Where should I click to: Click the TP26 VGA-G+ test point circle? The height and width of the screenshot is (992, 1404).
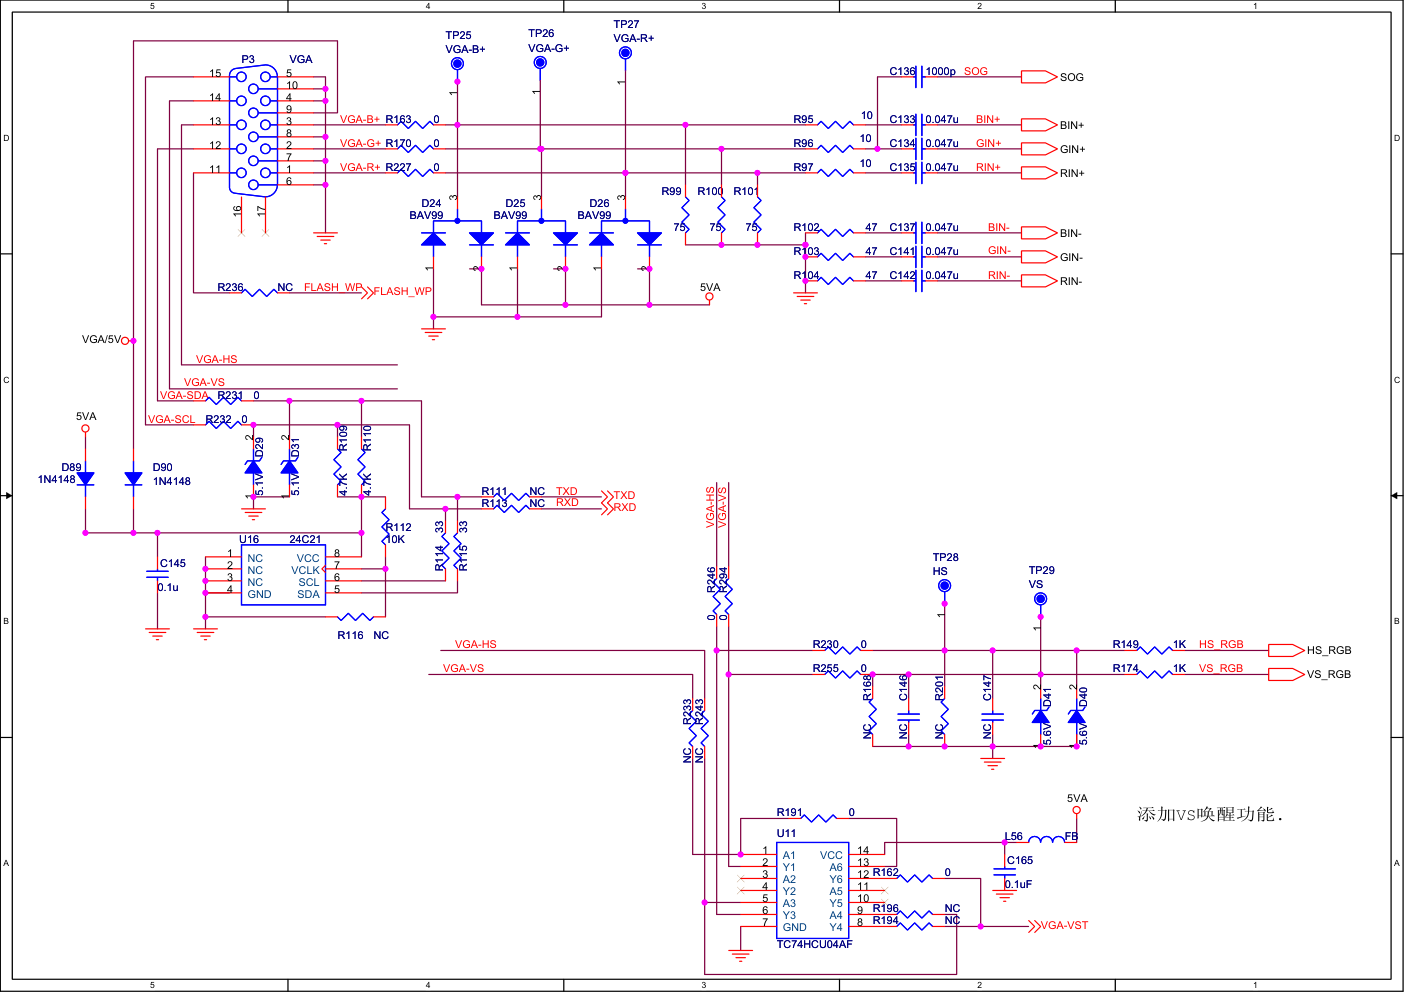click(x=540, y=63)
